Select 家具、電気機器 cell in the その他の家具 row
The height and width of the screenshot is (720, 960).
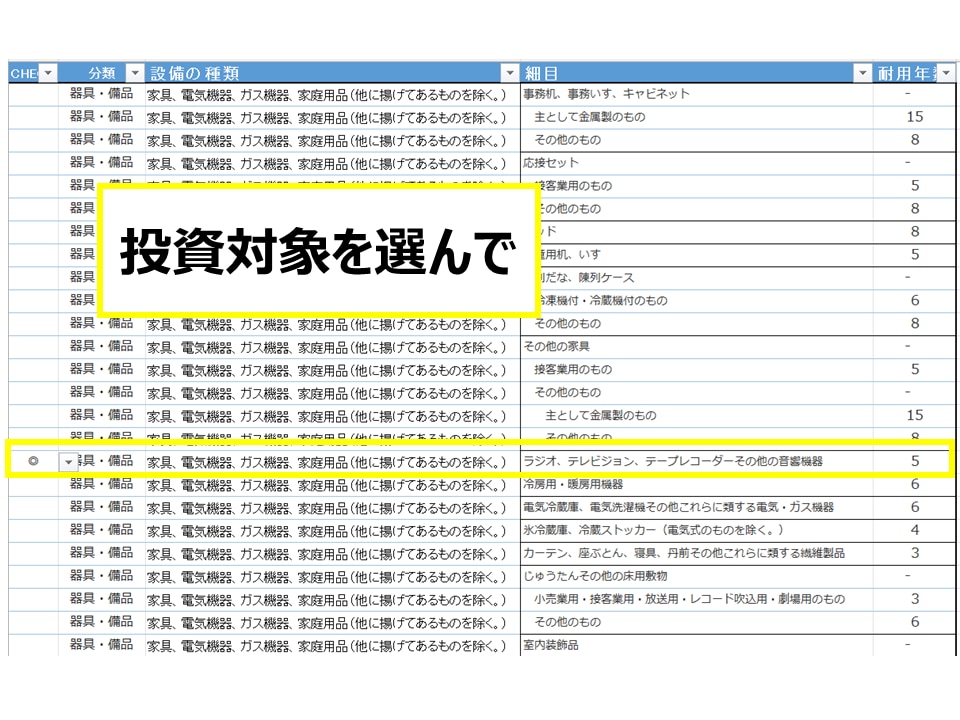tap(332, 347)
